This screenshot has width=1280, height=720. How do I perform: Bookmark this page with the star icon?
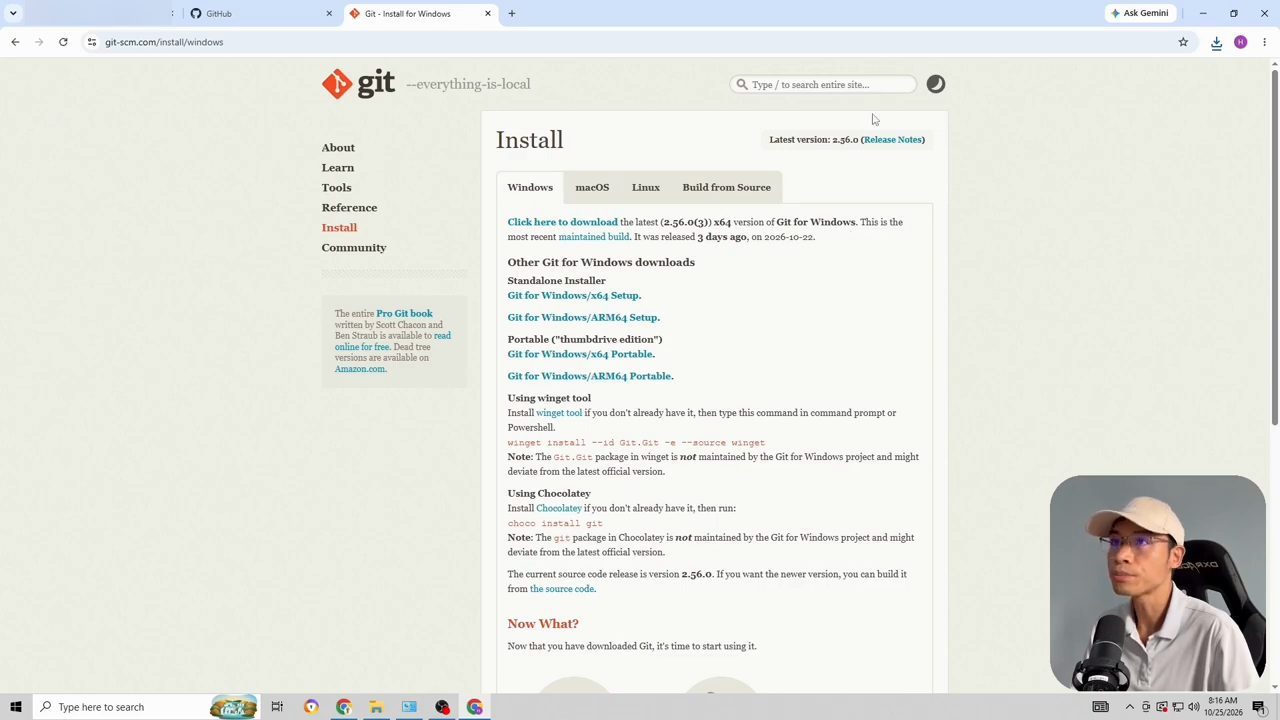coord(1183,42)
